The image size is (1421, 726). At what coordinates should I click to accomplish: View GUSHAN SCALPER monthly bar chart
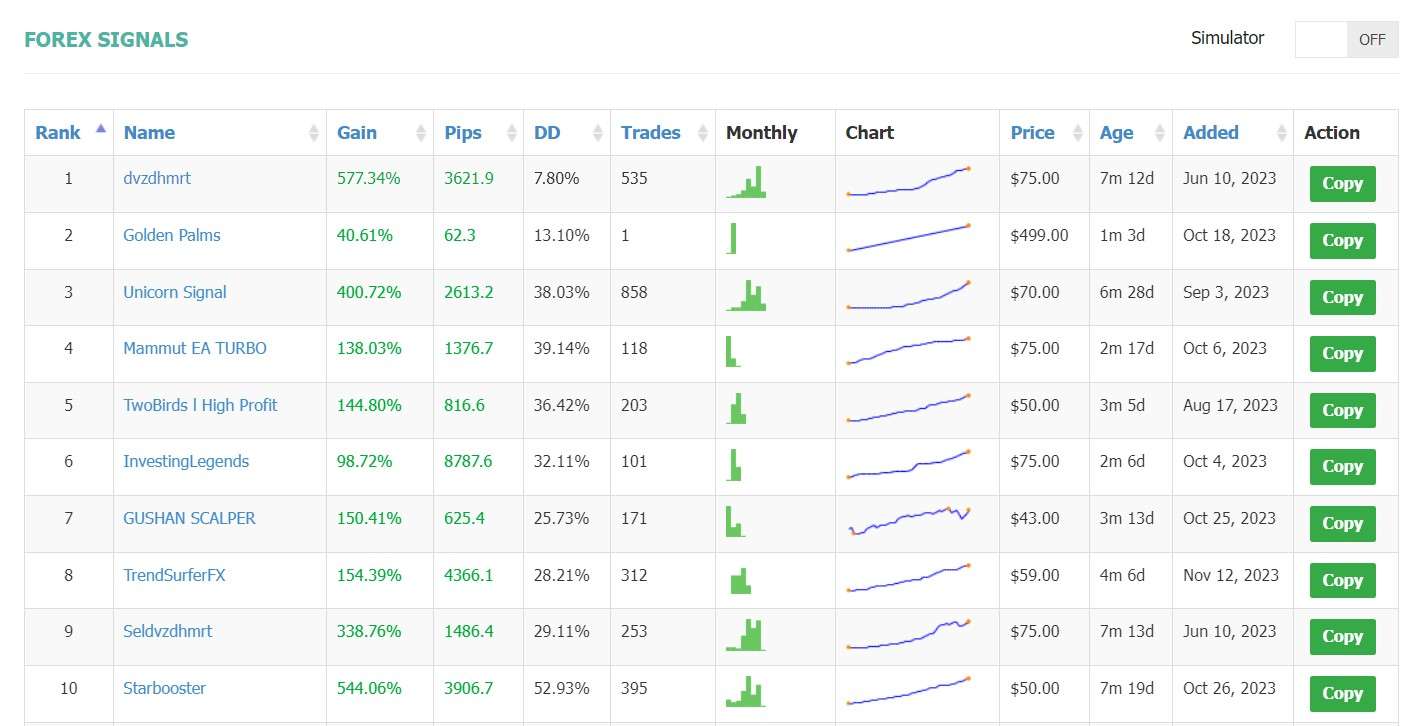[736, 521]
